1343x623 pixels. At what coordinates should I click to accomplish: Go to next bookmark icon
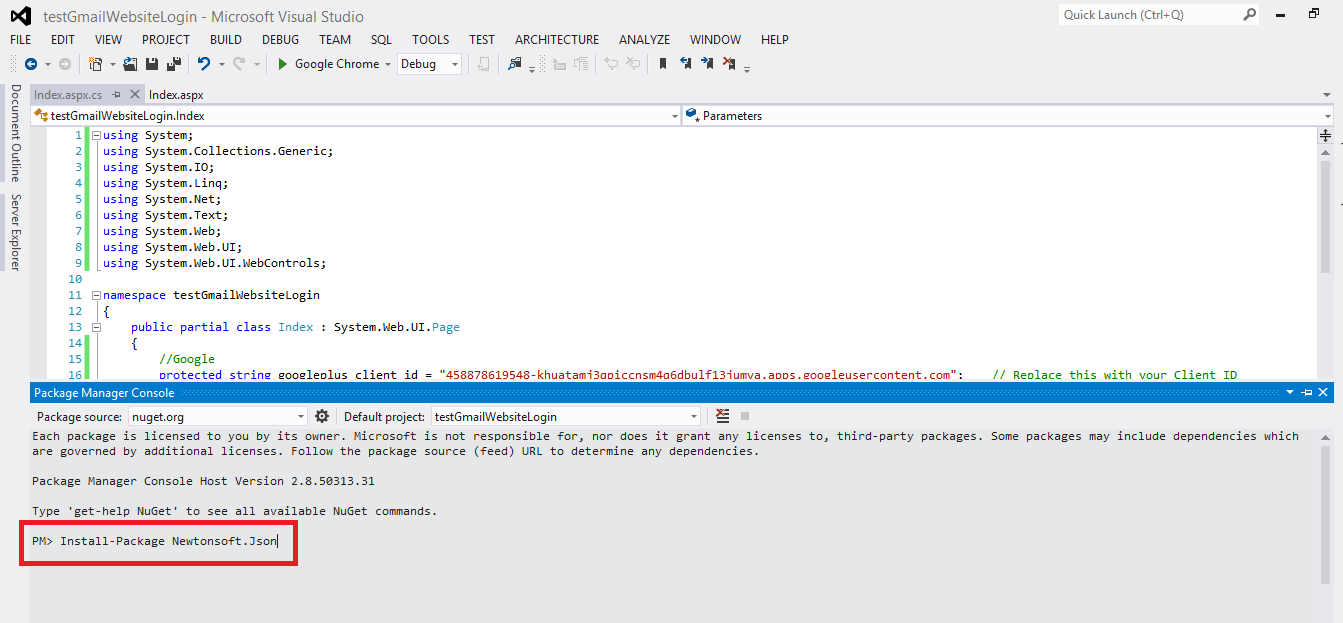tap(707, 64)
